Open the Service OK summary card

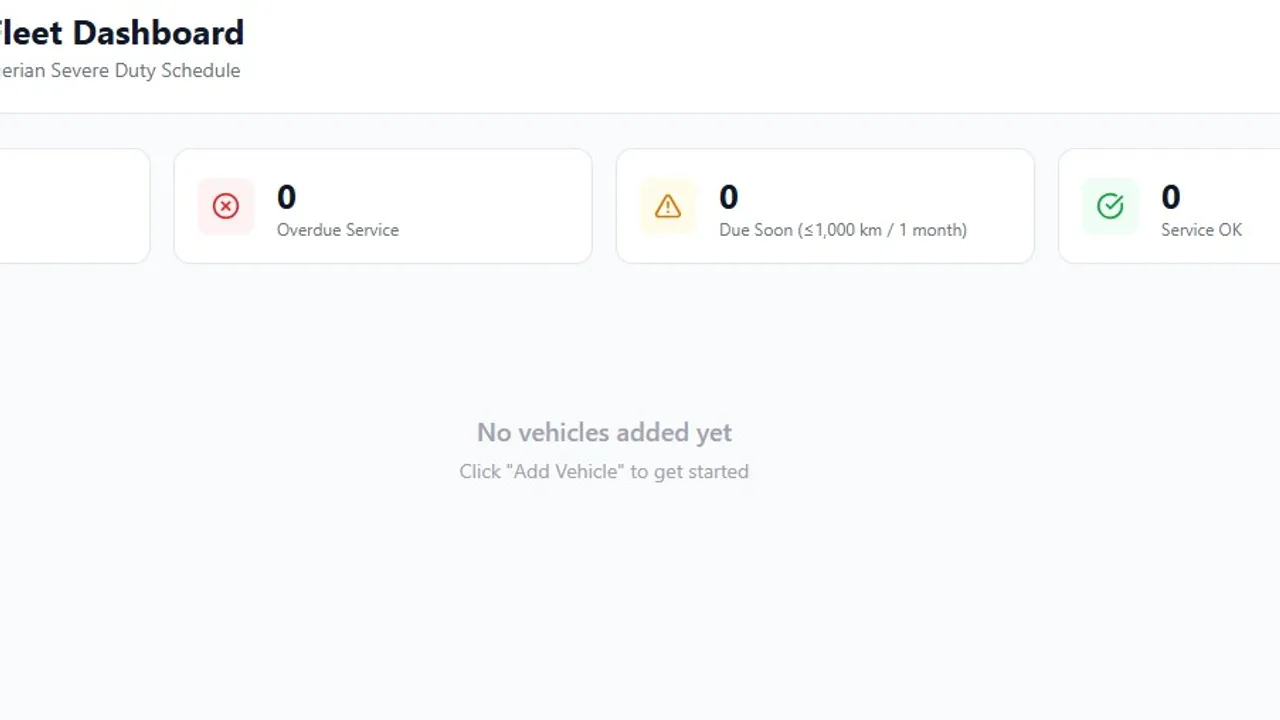pos(1169,206)
